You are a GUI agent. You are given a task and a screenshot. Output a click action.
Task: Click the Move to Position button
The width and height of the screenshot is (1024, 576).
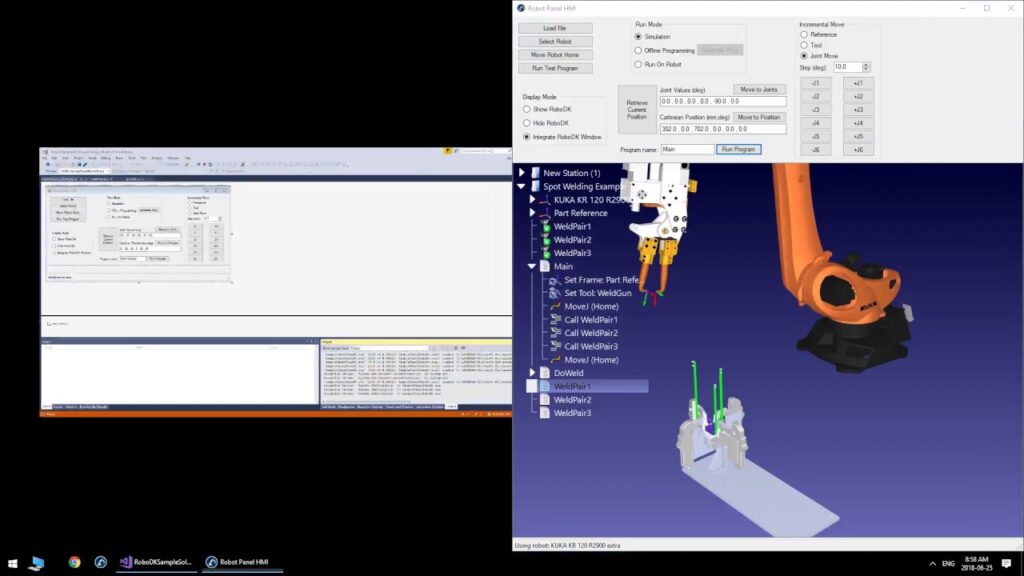[759, 117]
